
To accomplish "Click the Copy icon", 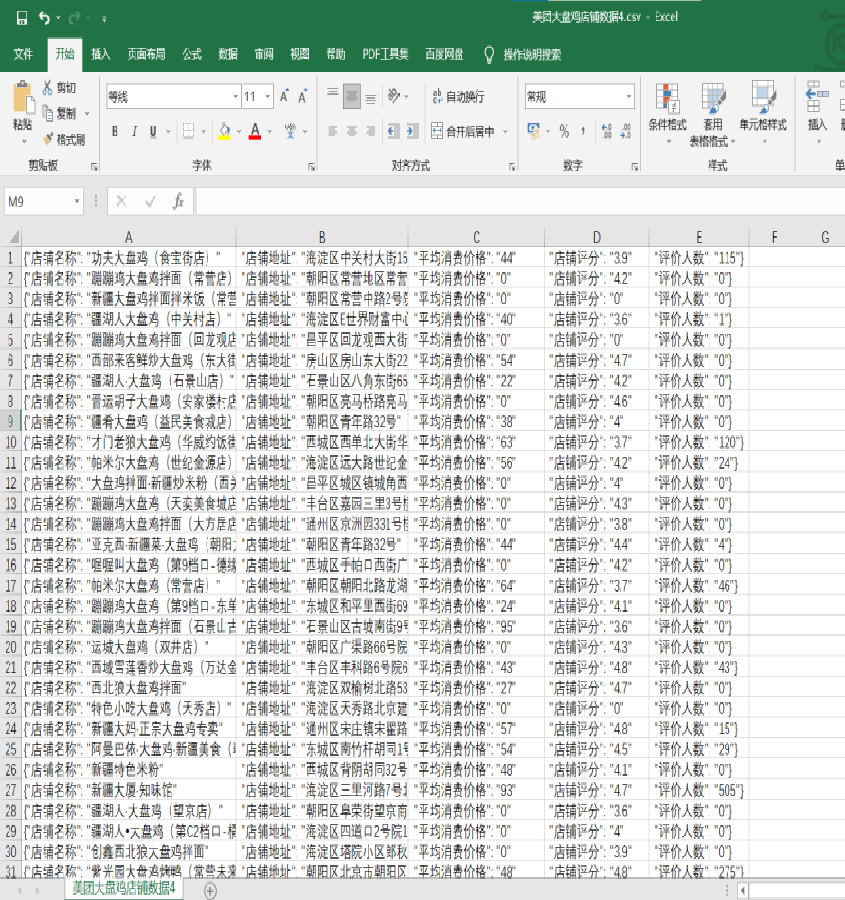I will click(x=48, y=112).
